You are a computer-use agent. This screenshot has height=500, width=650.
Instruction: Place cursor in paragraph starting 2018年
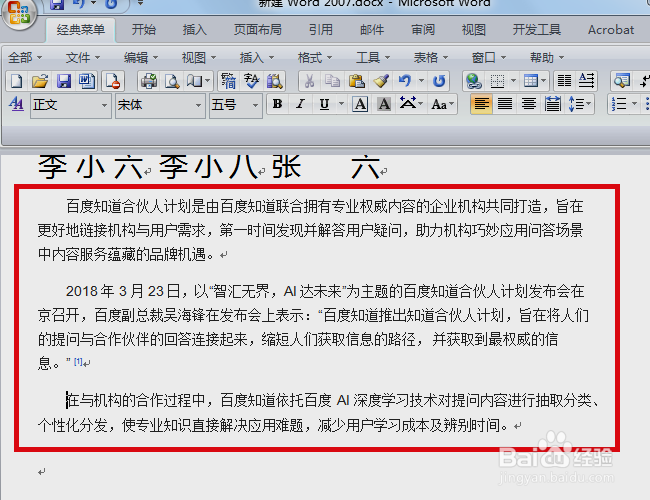coord(311,327)
